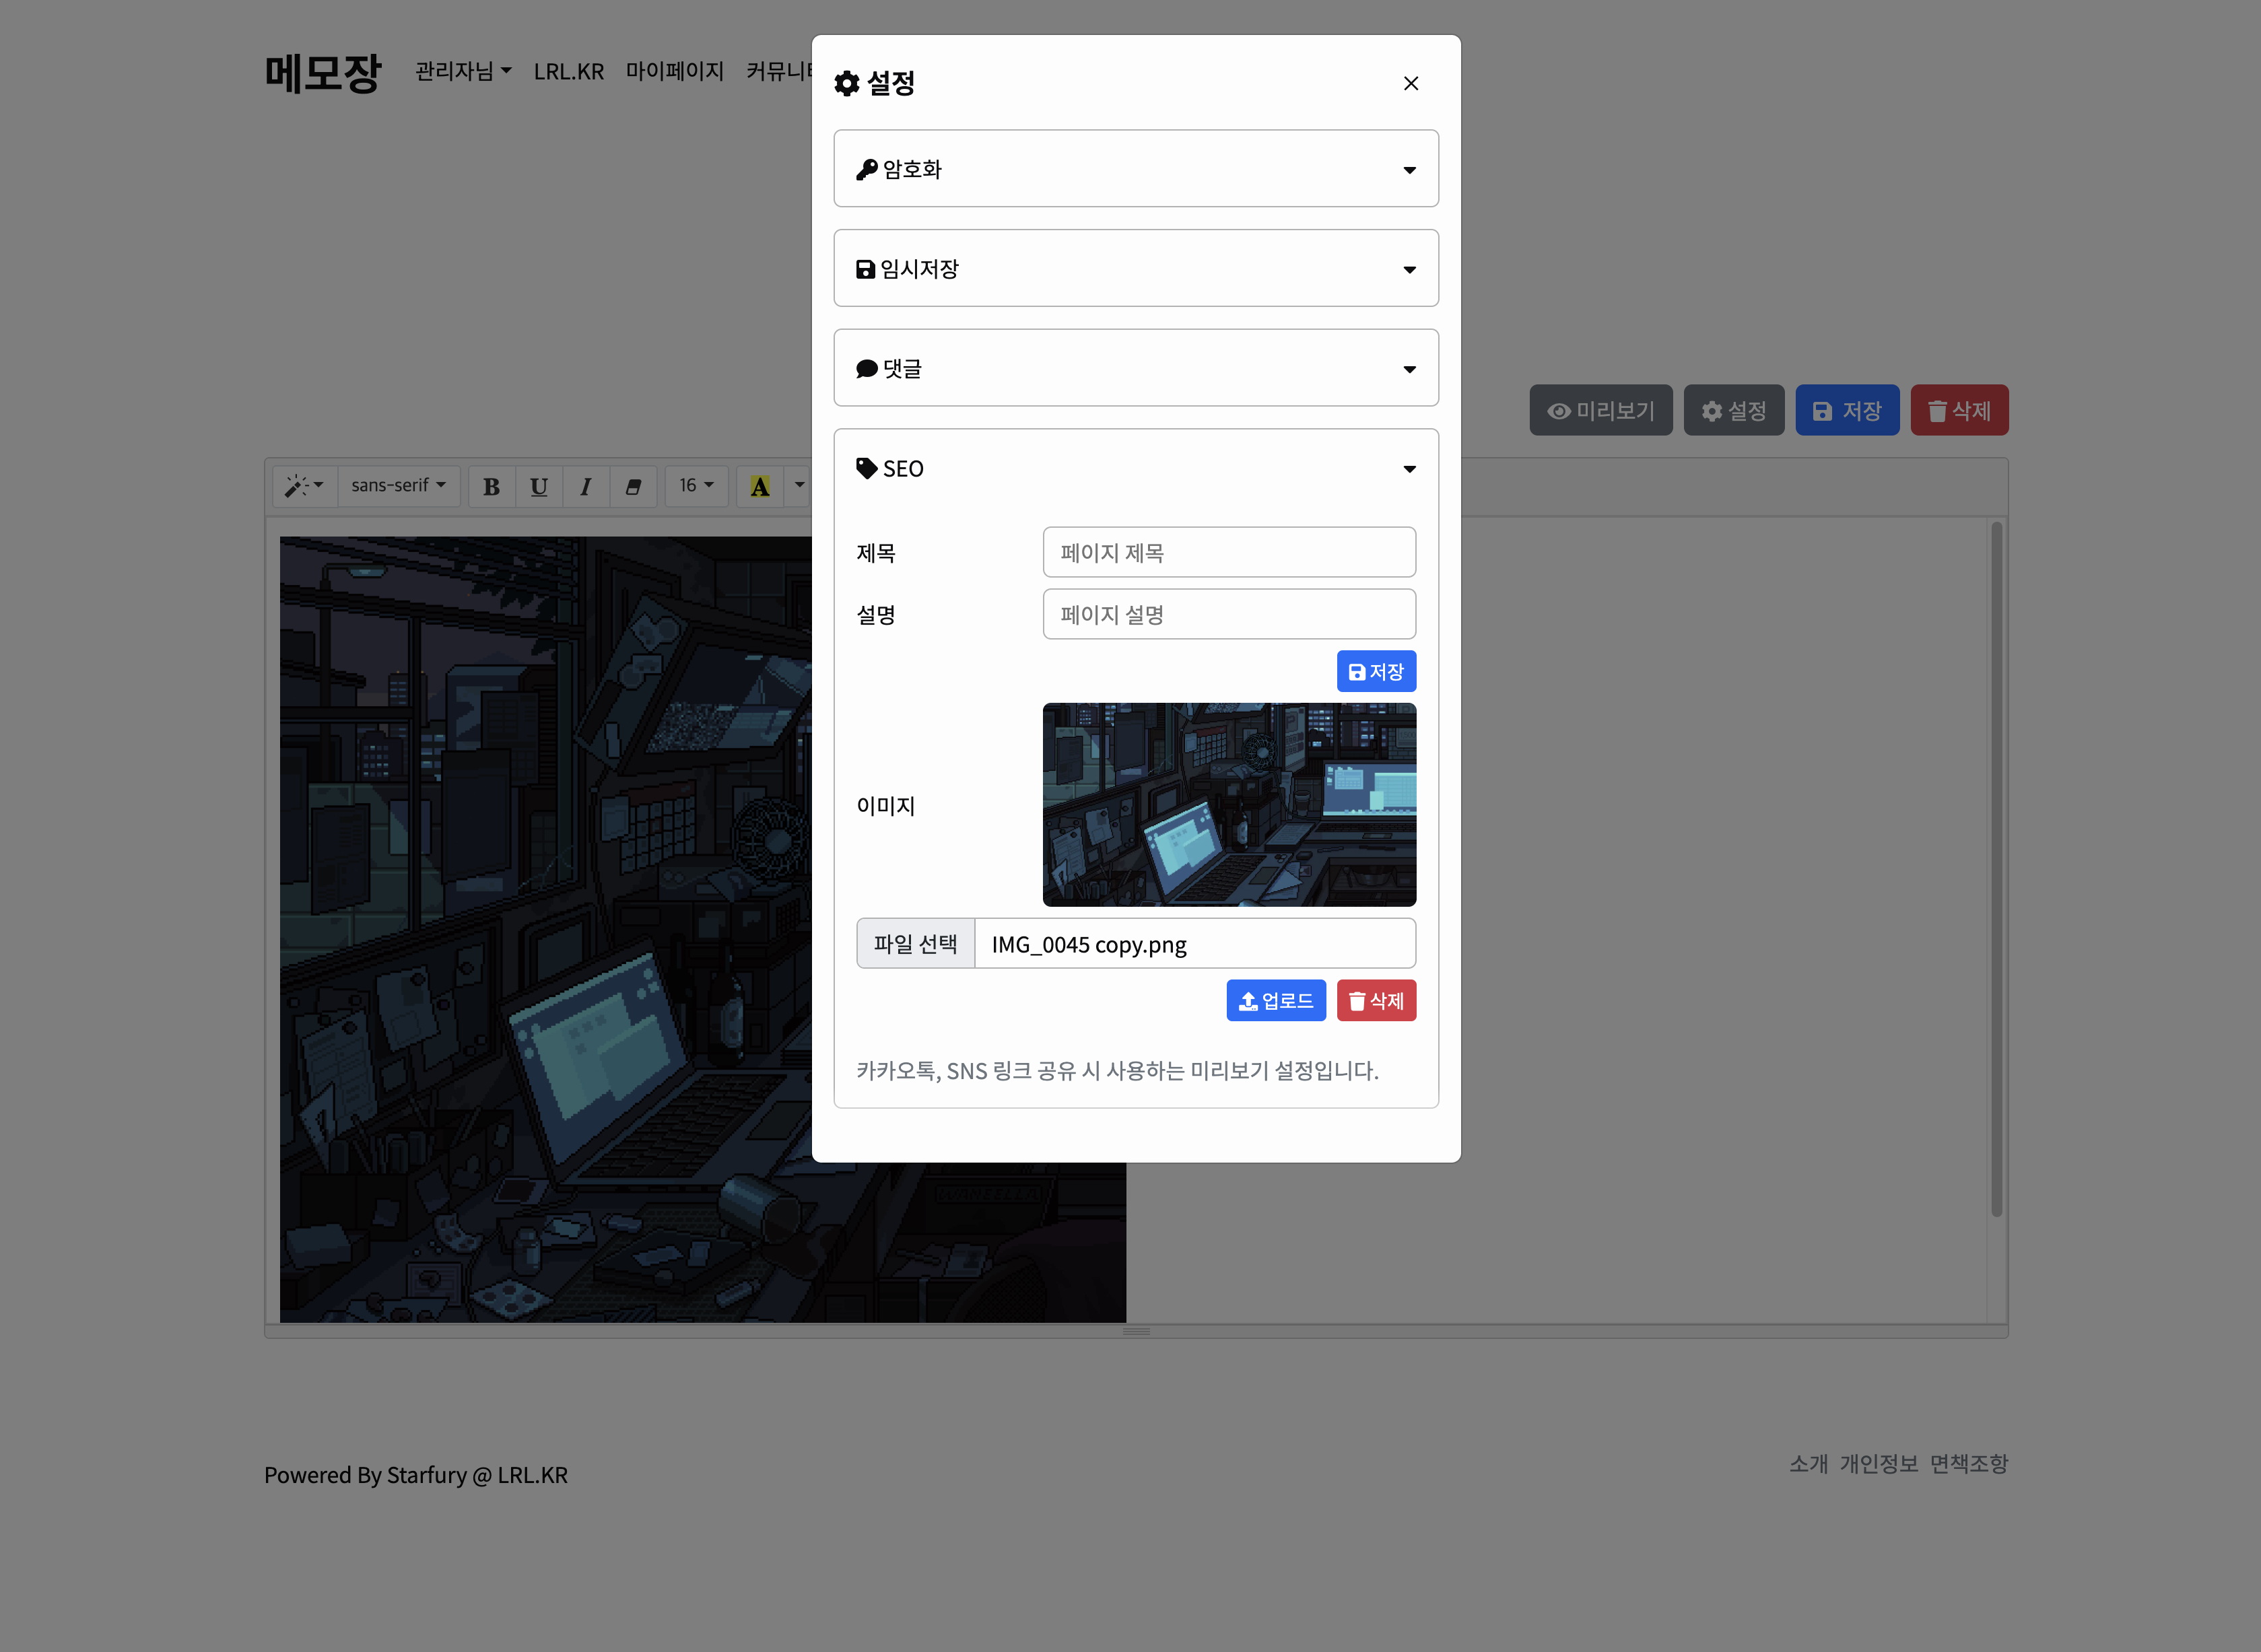Close the settings modal with X
Viewport: 2261px width, 1652px height.
point(1410,83)
